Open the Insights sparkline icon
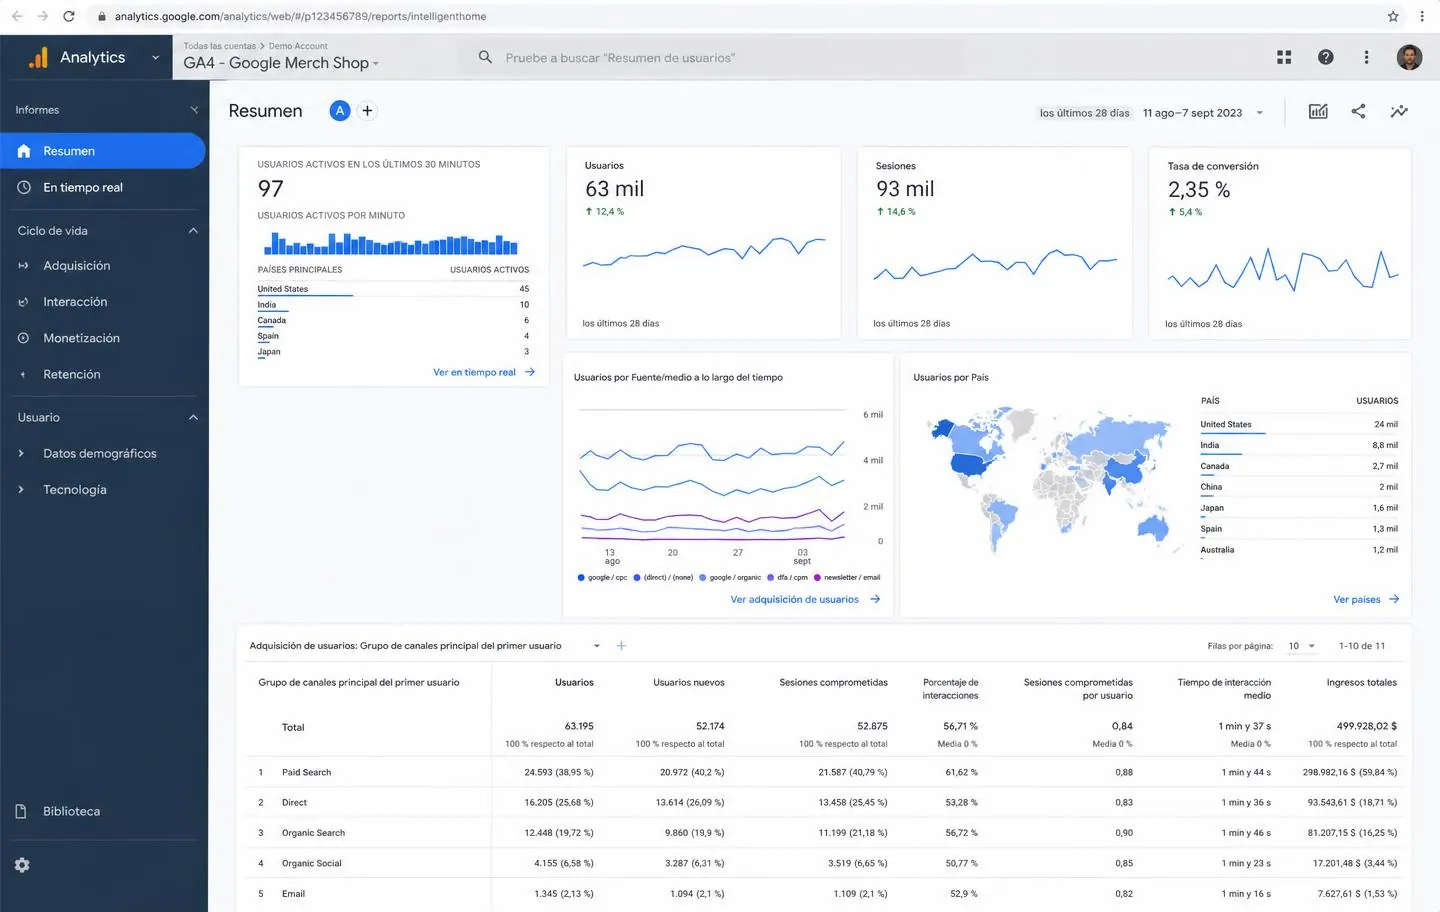 tap(1399, 111)
